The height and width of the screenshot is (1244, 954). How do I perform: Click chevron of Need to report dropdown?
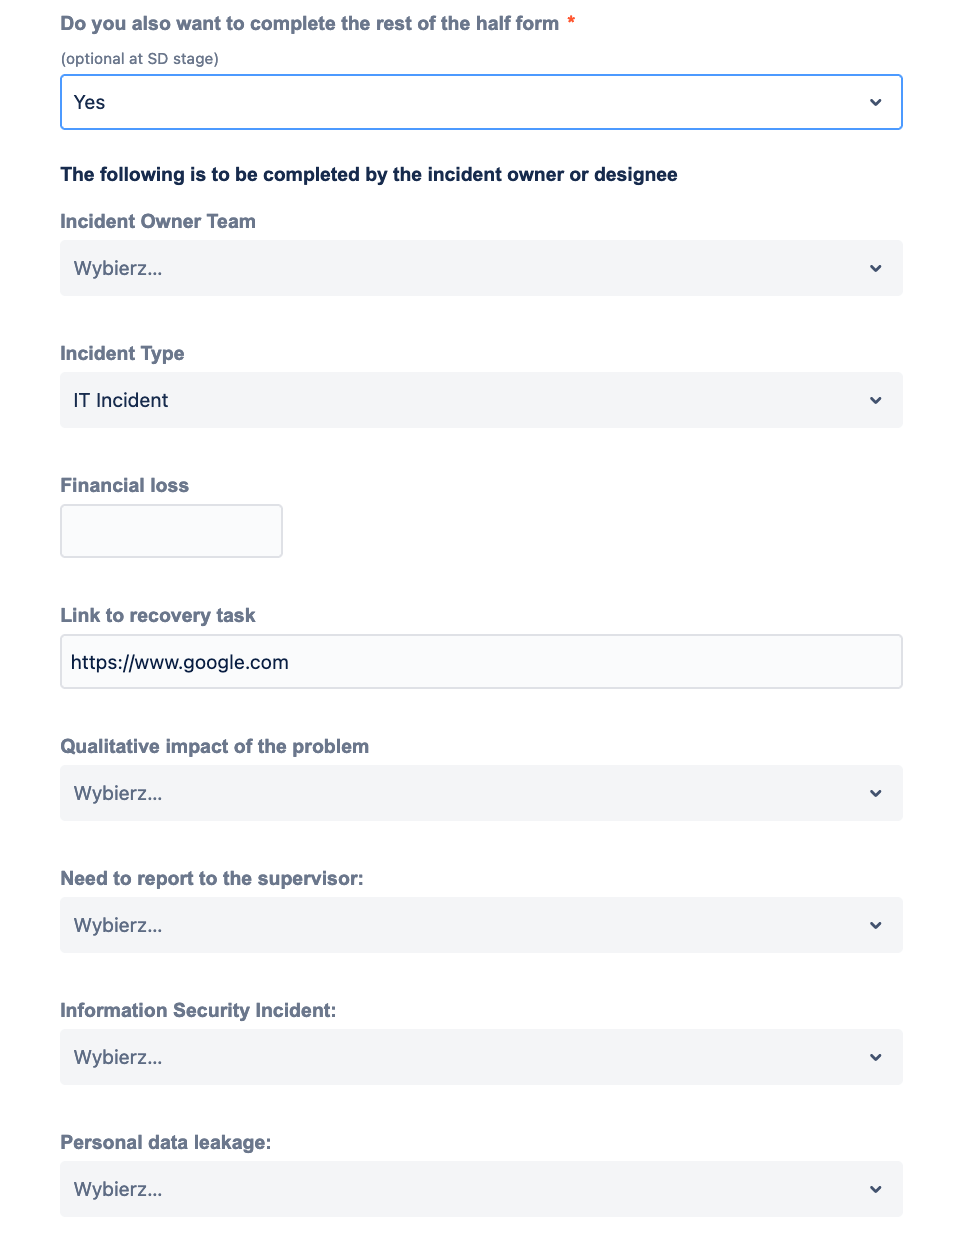point(876,925)
